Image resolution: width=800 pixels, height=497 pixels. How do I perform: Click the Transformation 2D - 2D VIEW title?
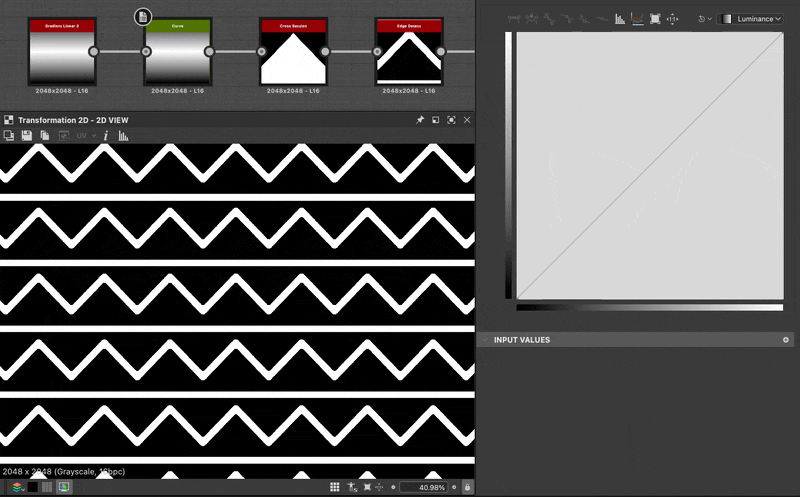(73, 120)
